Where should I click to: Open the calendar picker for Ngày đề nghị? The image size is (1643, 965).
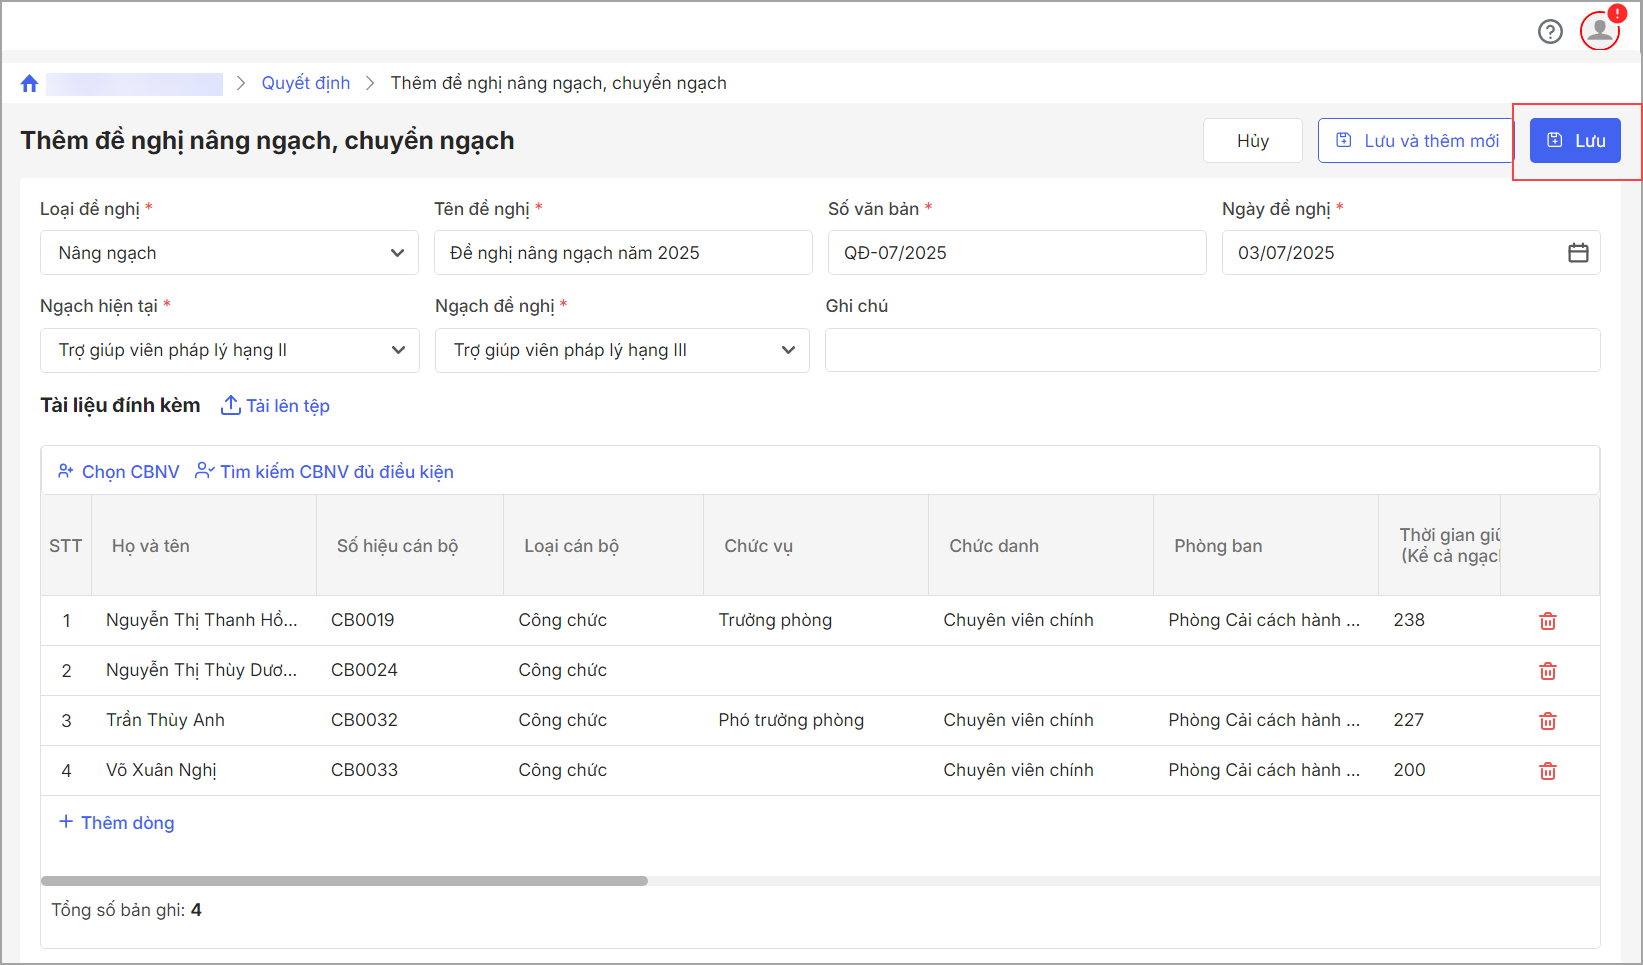(x=1578, y=253)
